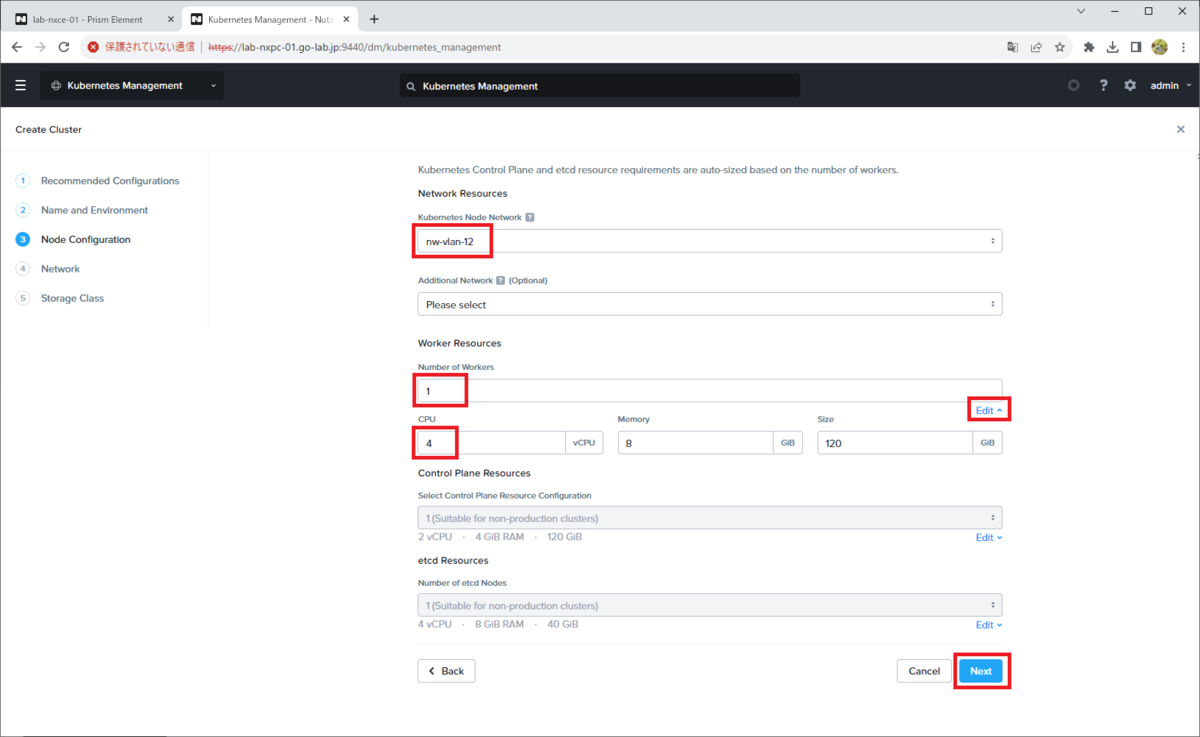Expand Control Plane Resources Edit
This screenshot has height=737, width=1200.
tap(989, 538)
